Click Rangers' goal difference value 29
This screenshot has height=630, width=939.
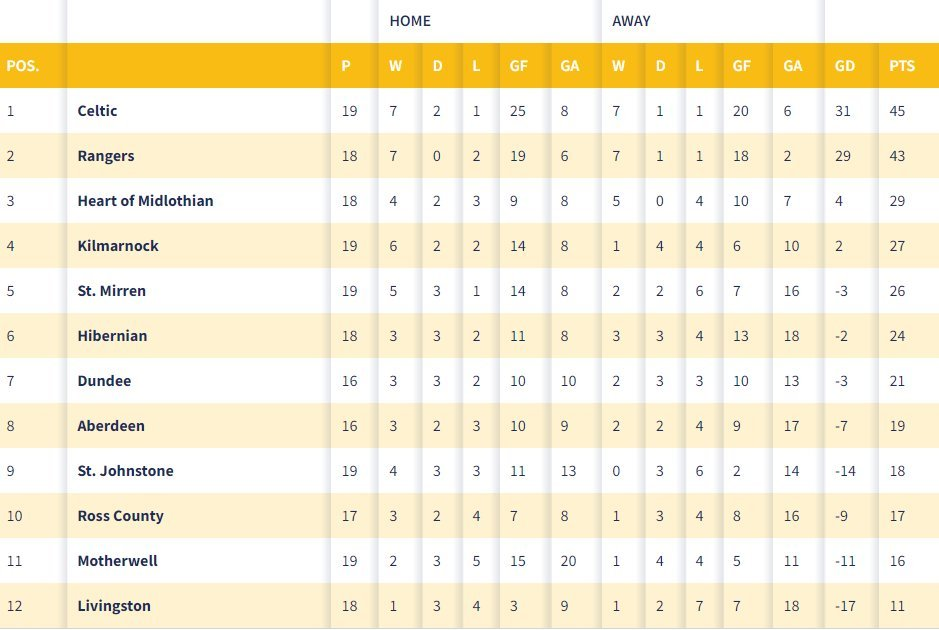click(x=843, y=156)
